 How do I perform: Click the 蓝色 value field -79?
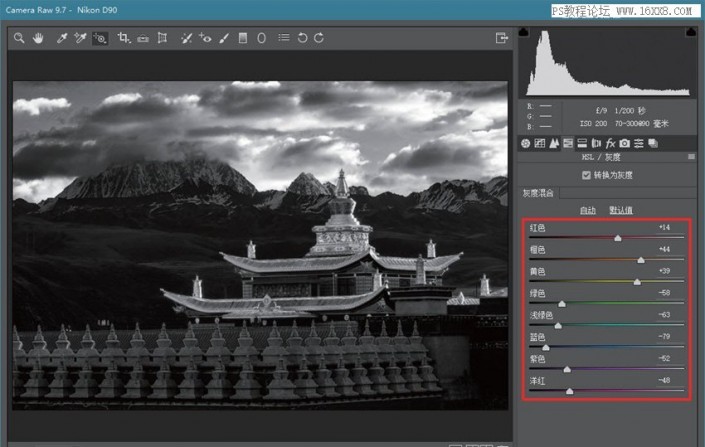point(664,336)
